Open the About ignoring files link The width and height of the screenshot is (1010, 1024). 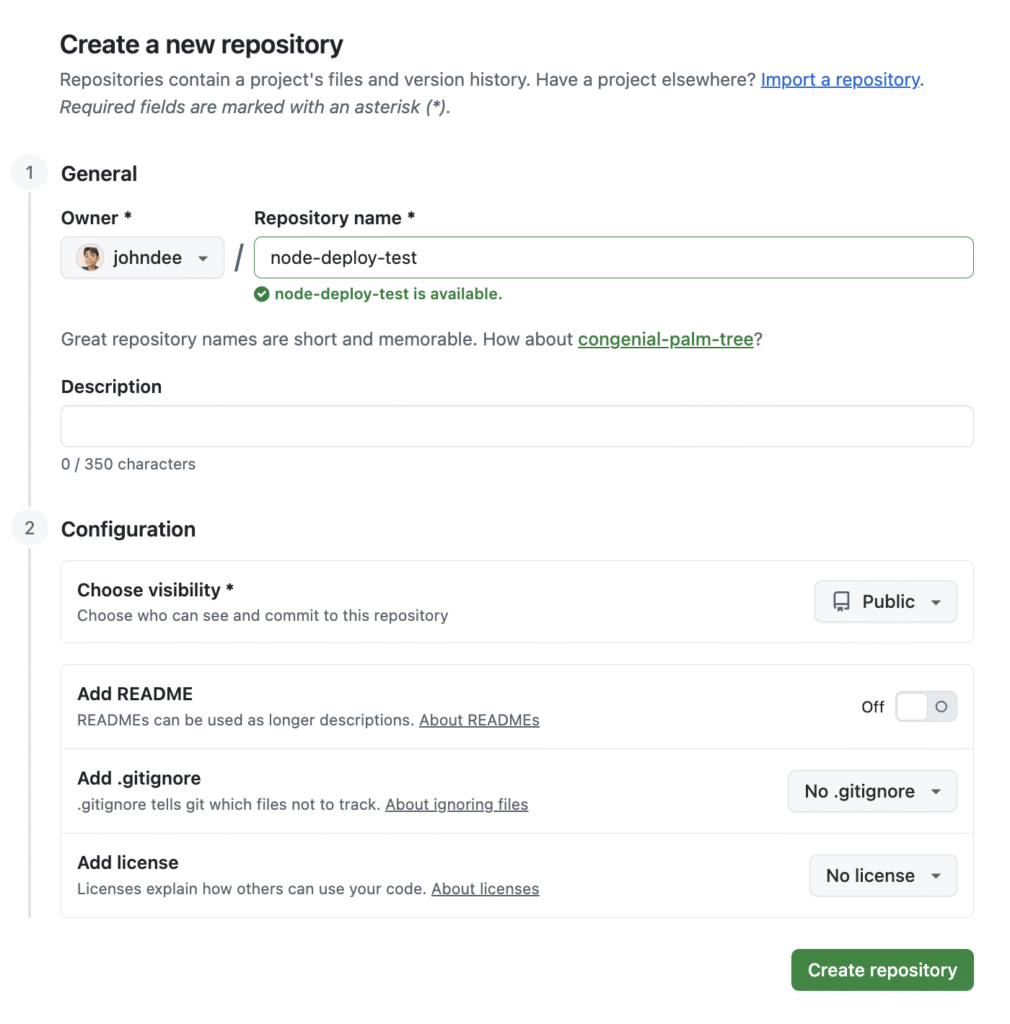tap(457, 804)
